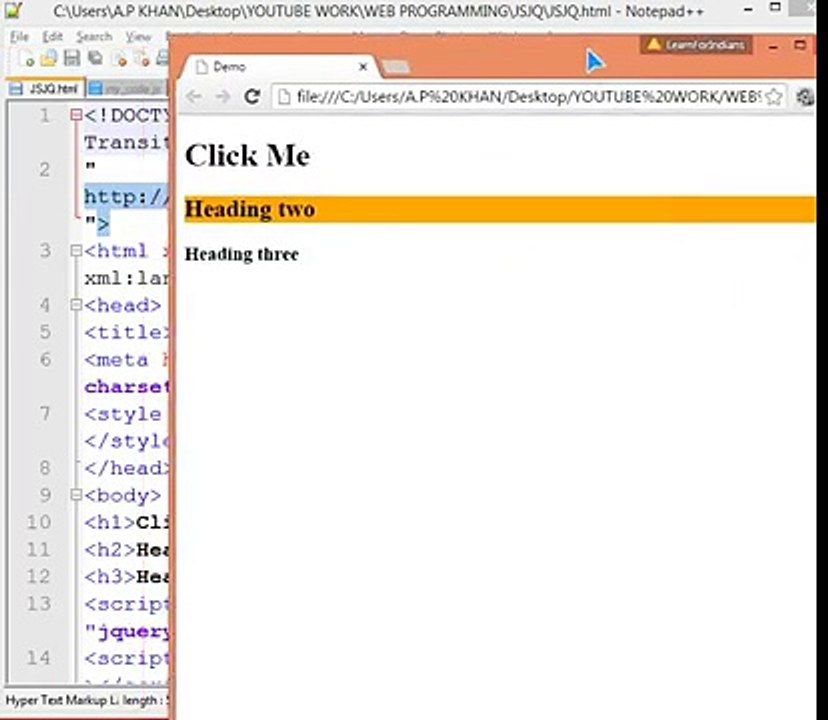Viewport: 828px width, 720px height.
Task: Collapse the DOCTYPE fold on line 1
Action: pyautogui.click(x=76, y=115)
